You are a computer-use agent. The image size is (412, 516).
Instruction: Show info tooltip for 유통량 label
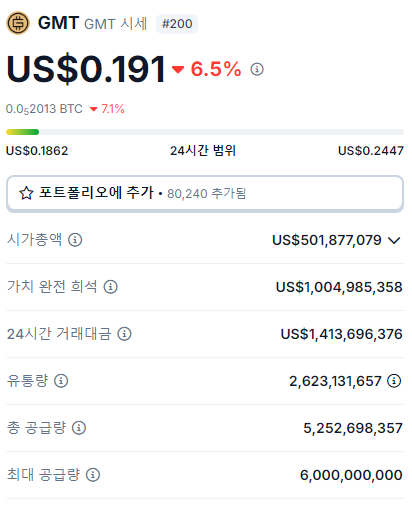[x=61, y=381]
